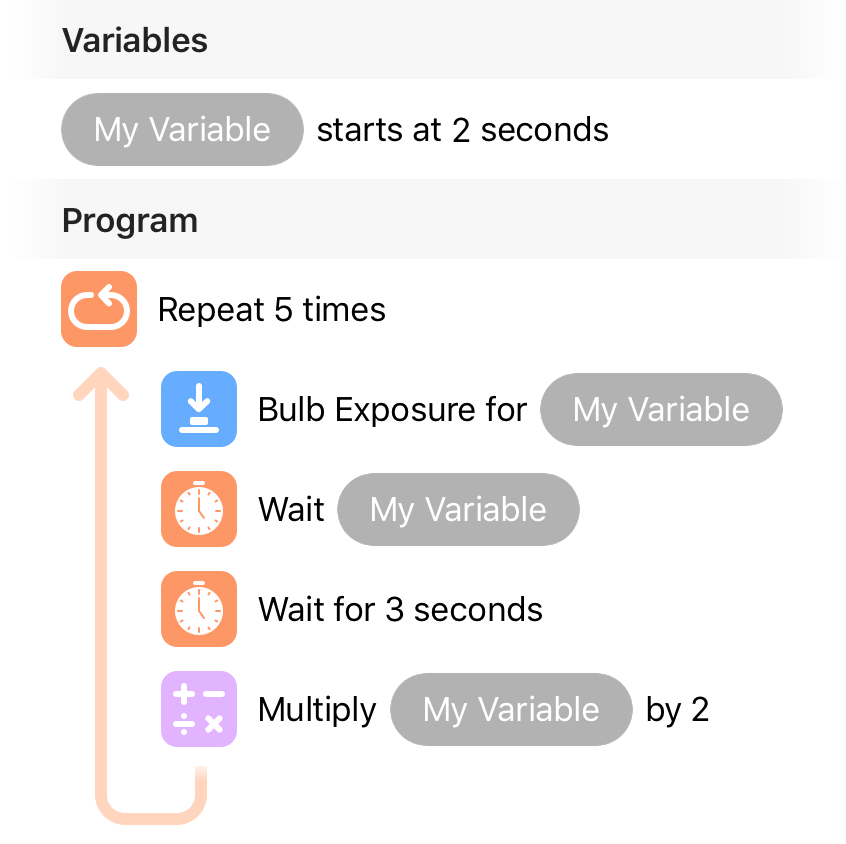Click the orange Repeat loop icon

[99, 309]
